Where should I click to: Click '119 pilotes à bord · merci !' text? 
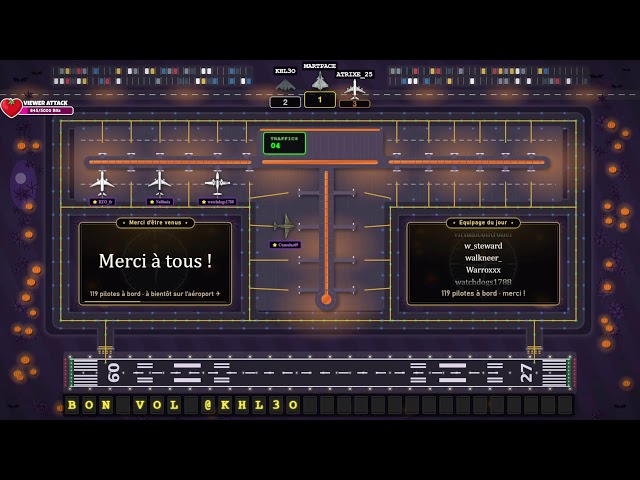(483, 293)
